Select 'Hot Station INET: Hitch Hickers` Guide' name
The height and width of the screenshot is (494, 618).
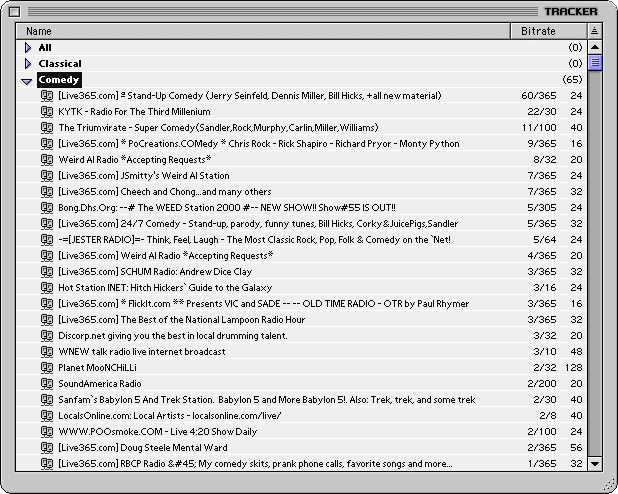tap(165, 288)
